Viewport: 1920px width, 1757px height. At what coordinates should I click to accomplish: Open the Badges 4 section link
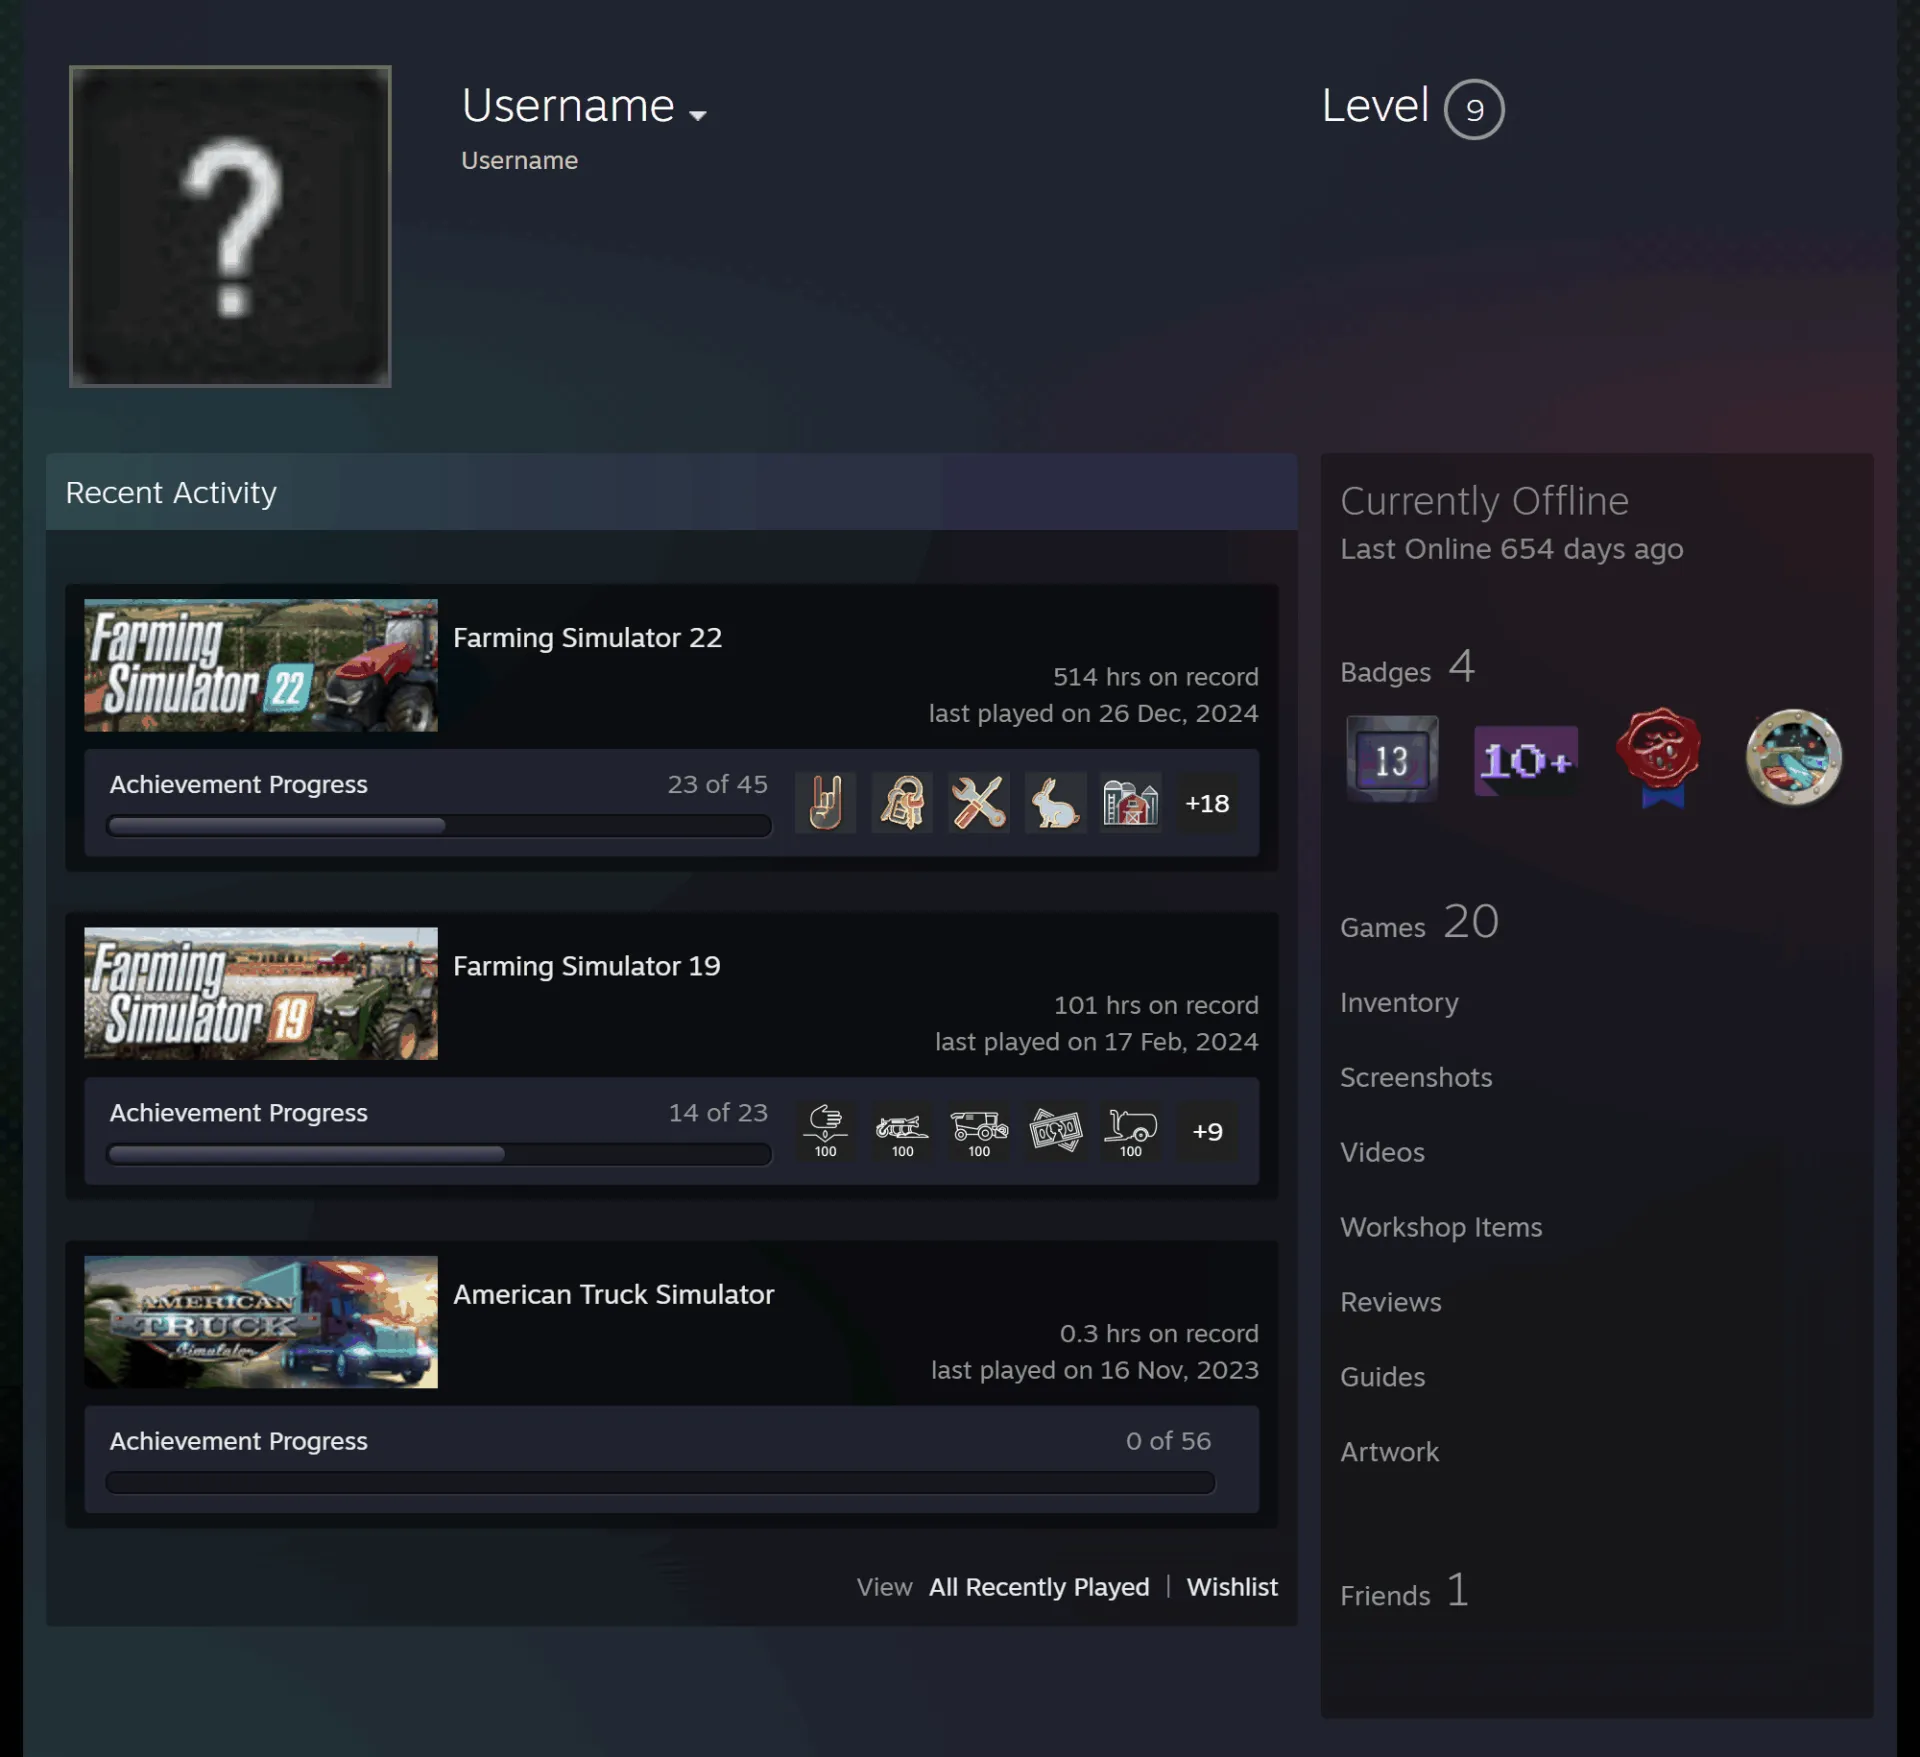pos(1407,667)
